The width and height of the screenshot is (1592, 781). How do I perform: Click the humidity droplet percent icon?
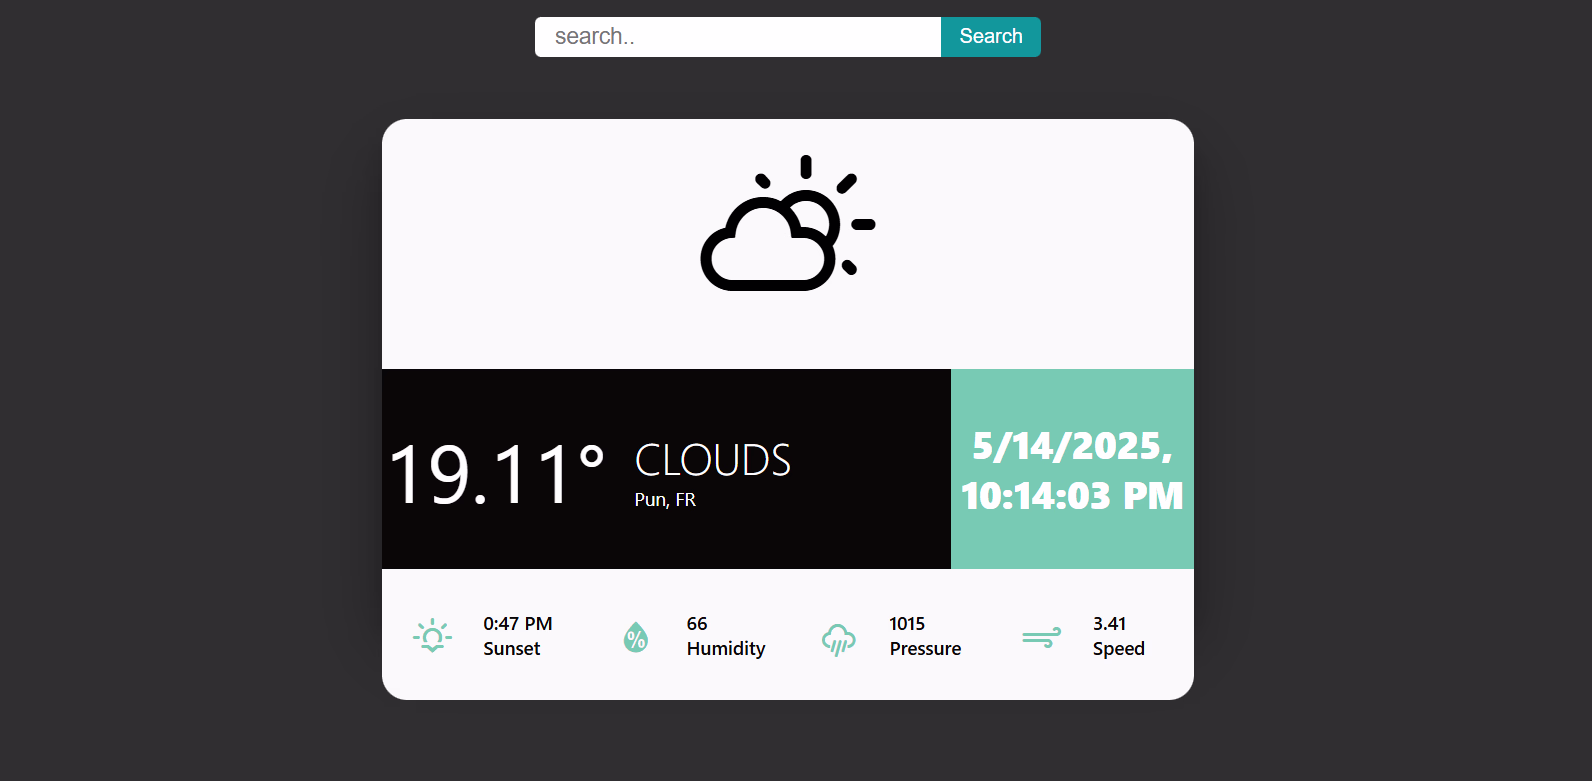coord(636,637)
